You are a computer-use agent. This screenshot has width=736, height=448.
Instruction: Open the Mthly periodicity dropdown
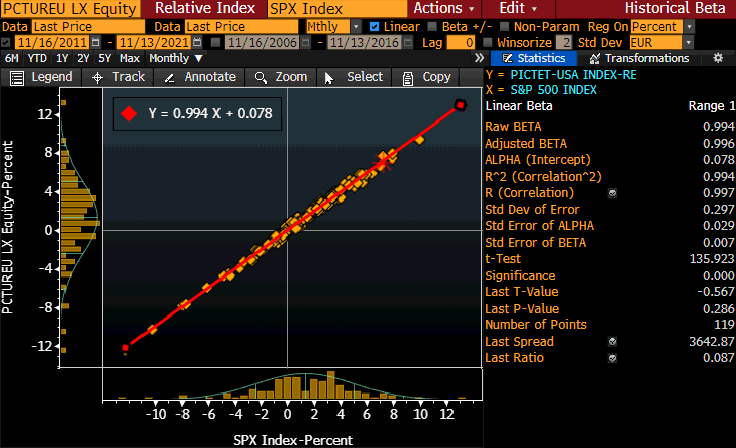click(x=333, y=27)
